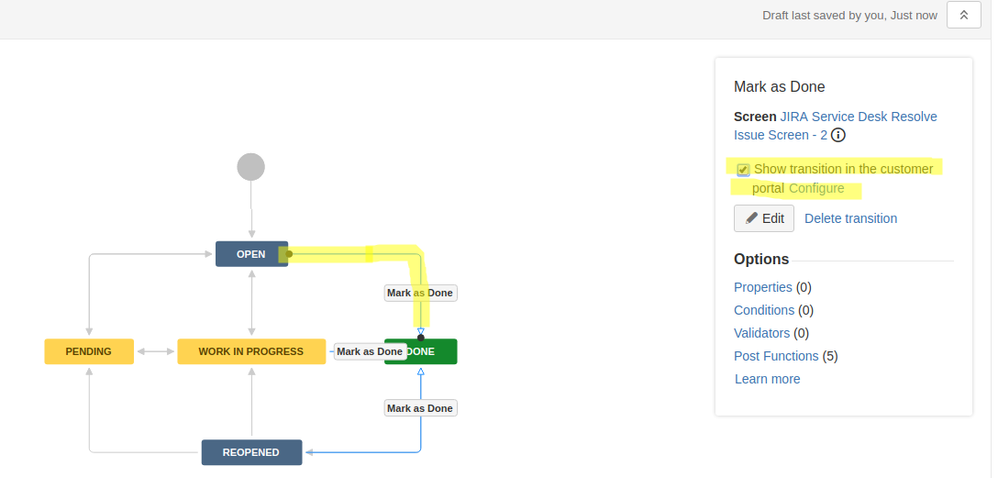Click the Options section heading

761,259
